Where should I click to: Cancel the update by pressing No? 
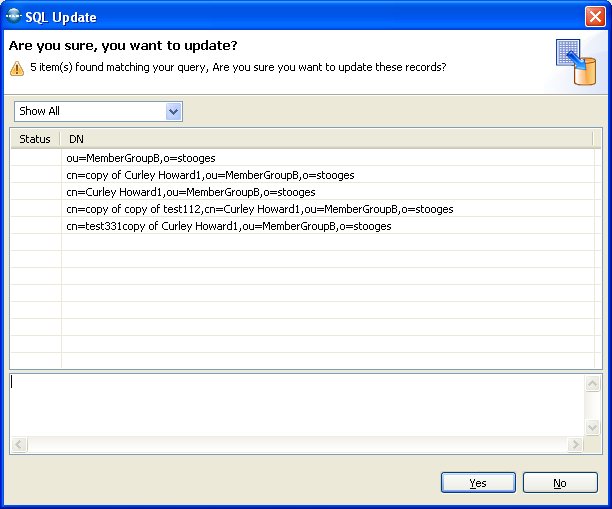(560, 483)
